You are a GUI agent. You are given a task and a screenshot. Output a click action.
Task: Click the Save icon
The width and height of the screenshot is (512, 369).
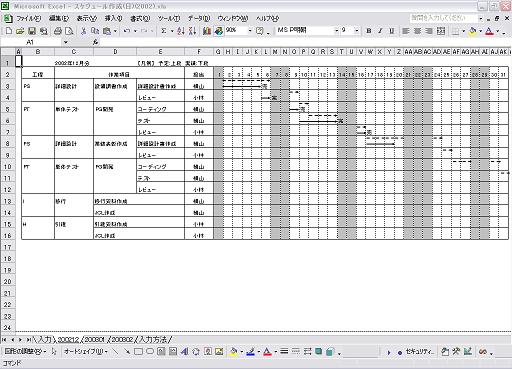tap(32, 31)
